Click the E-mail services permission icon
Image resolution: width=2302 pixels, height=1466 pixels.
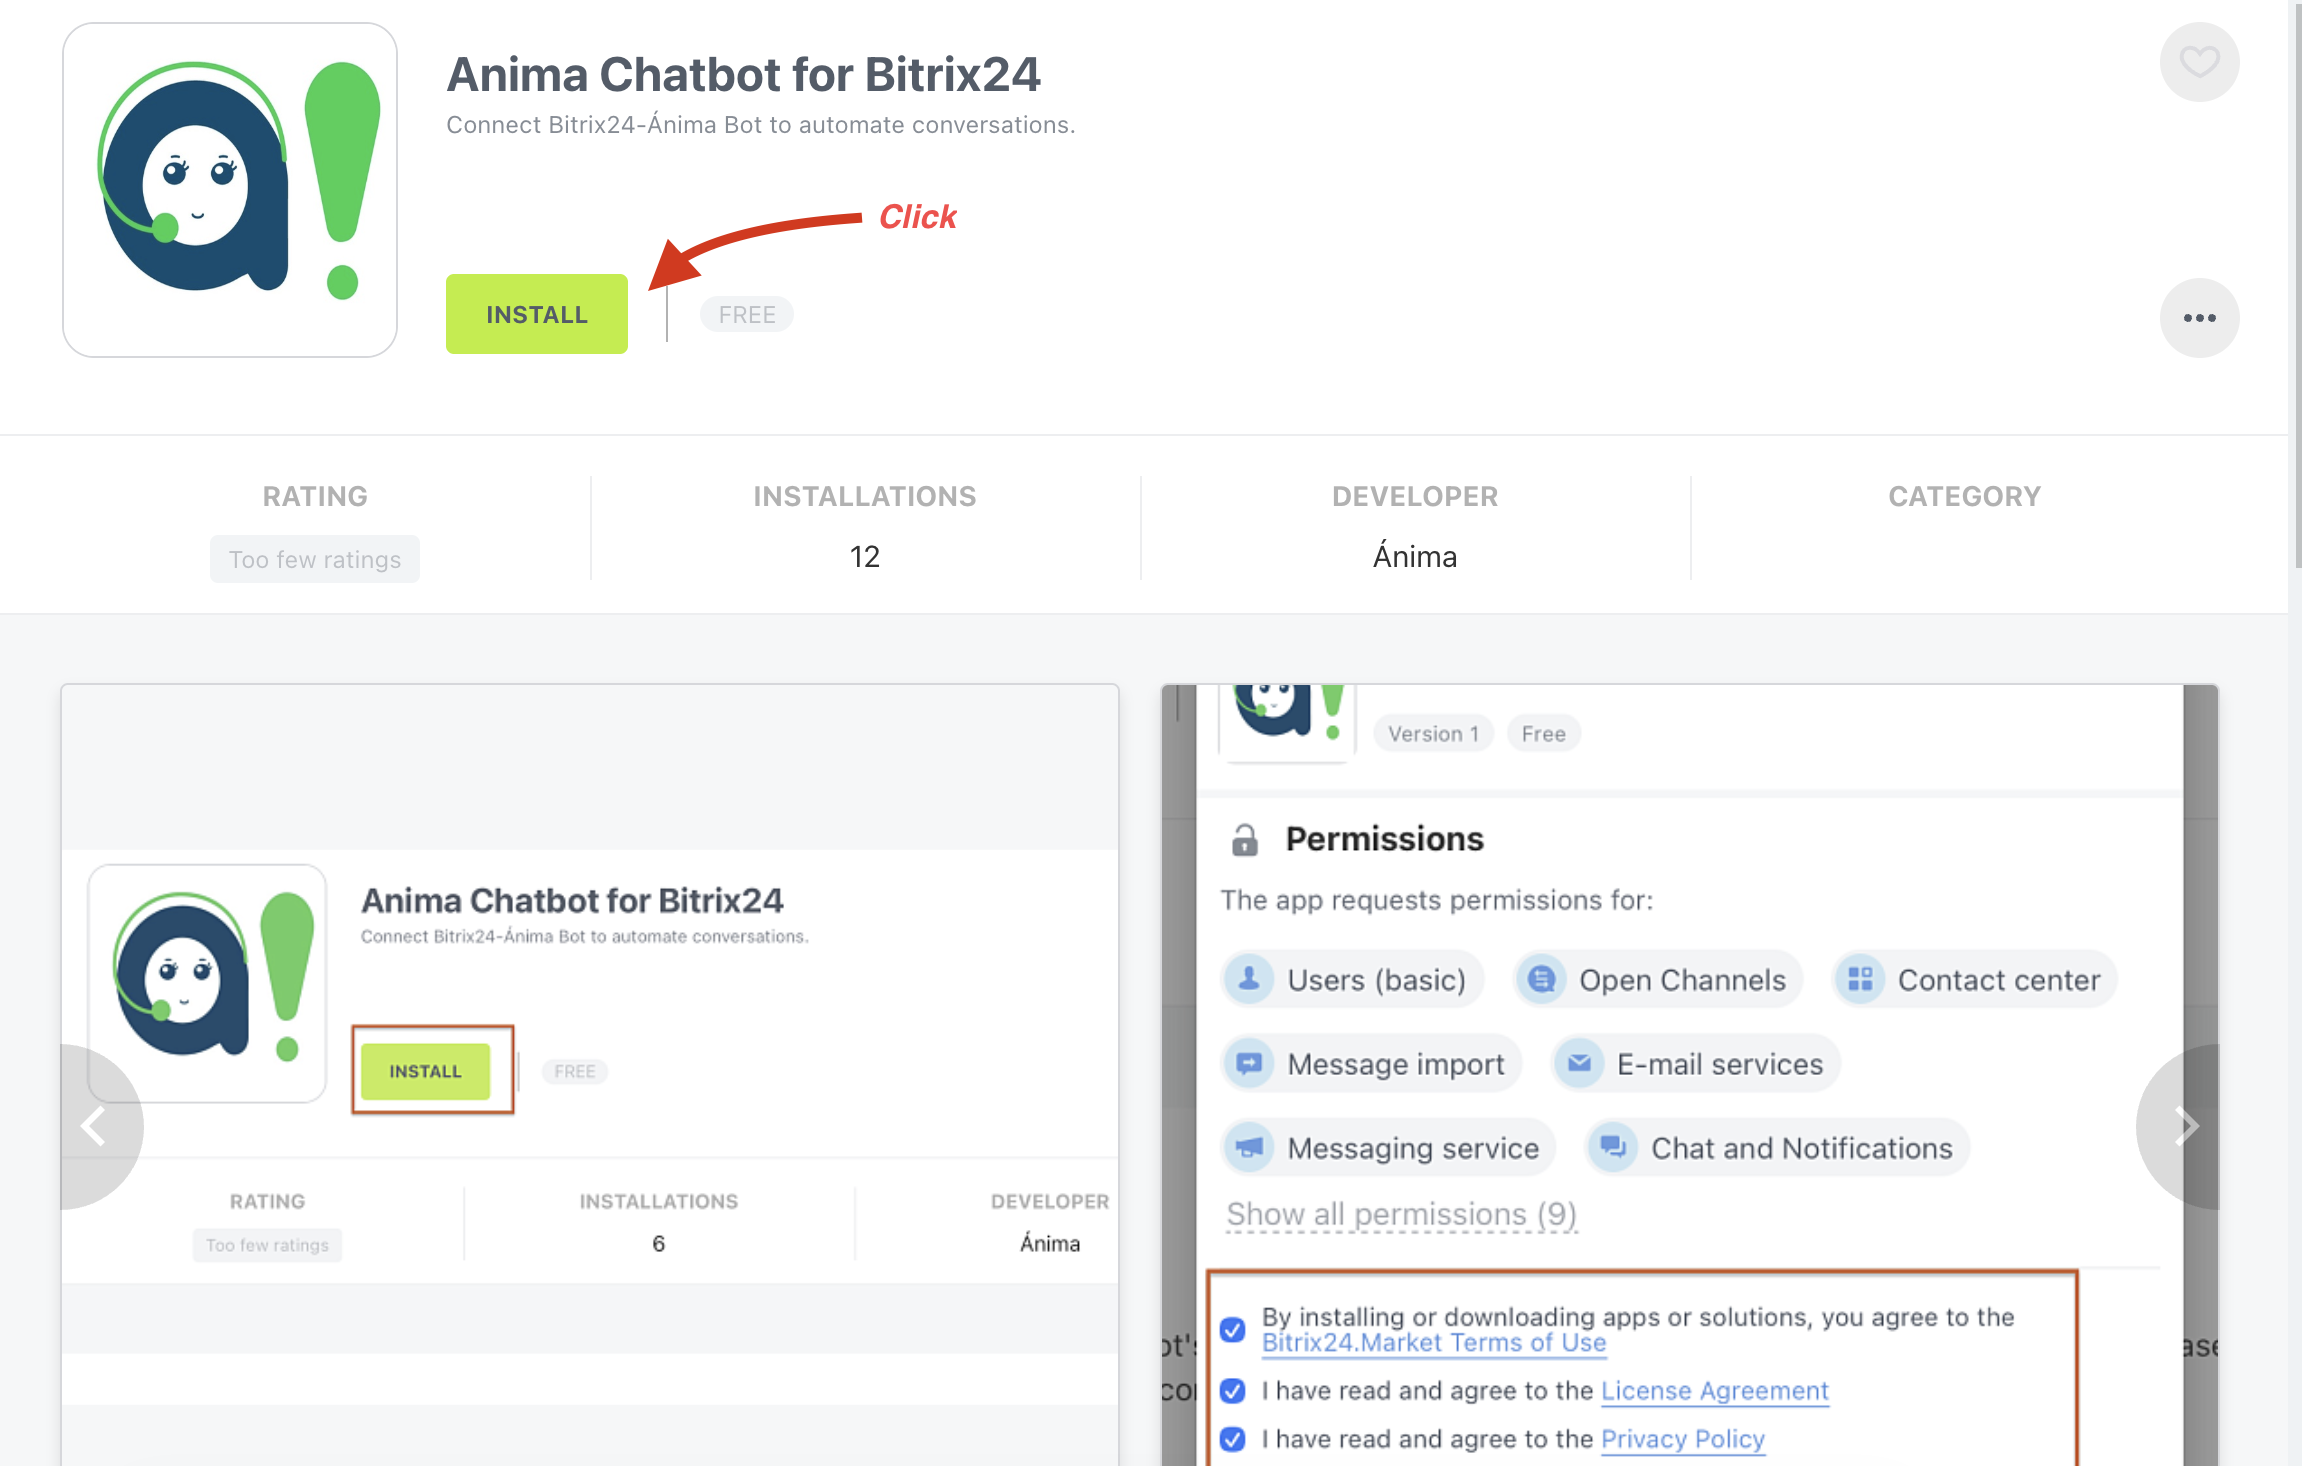tap(1579, 1063)
